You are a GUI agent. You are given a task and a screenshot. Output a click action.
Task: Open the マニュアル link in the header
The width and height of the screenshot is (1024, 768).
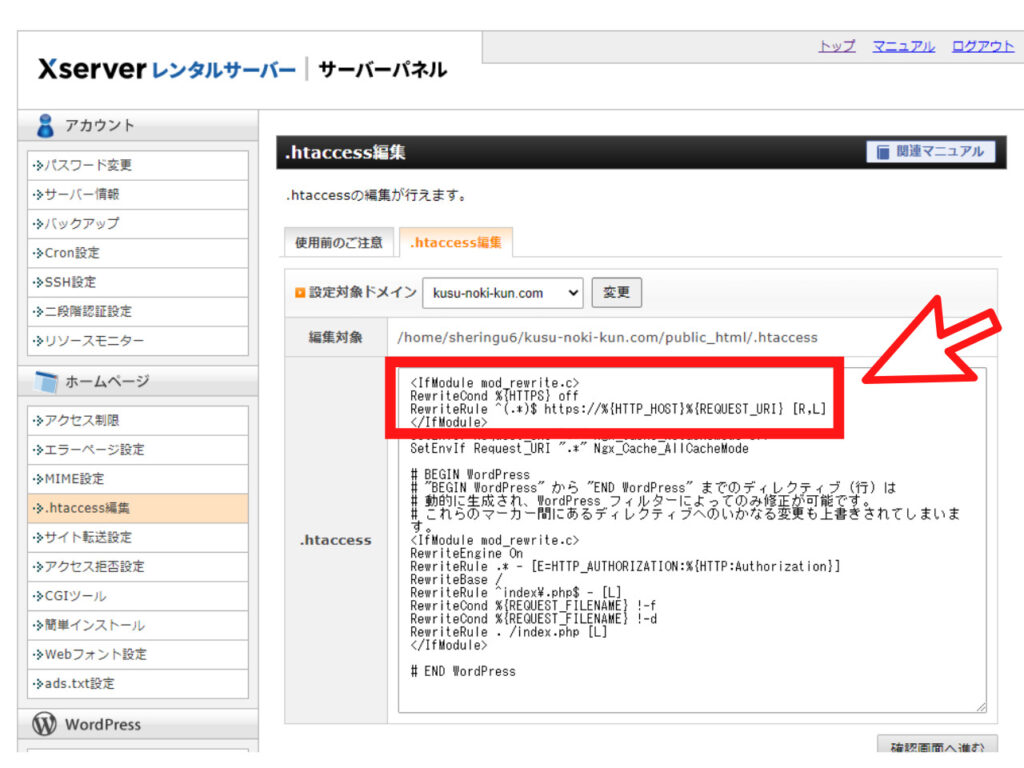pyautogui.click(x=904, y=46)
